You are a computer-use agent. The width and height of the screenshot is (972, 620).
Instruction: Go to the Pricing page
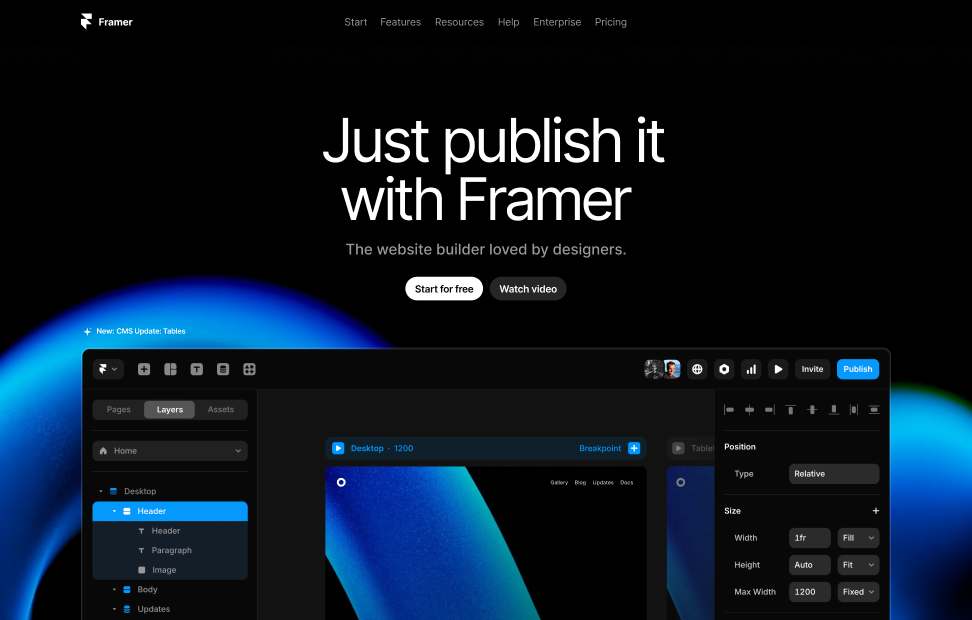coord(611,22)
